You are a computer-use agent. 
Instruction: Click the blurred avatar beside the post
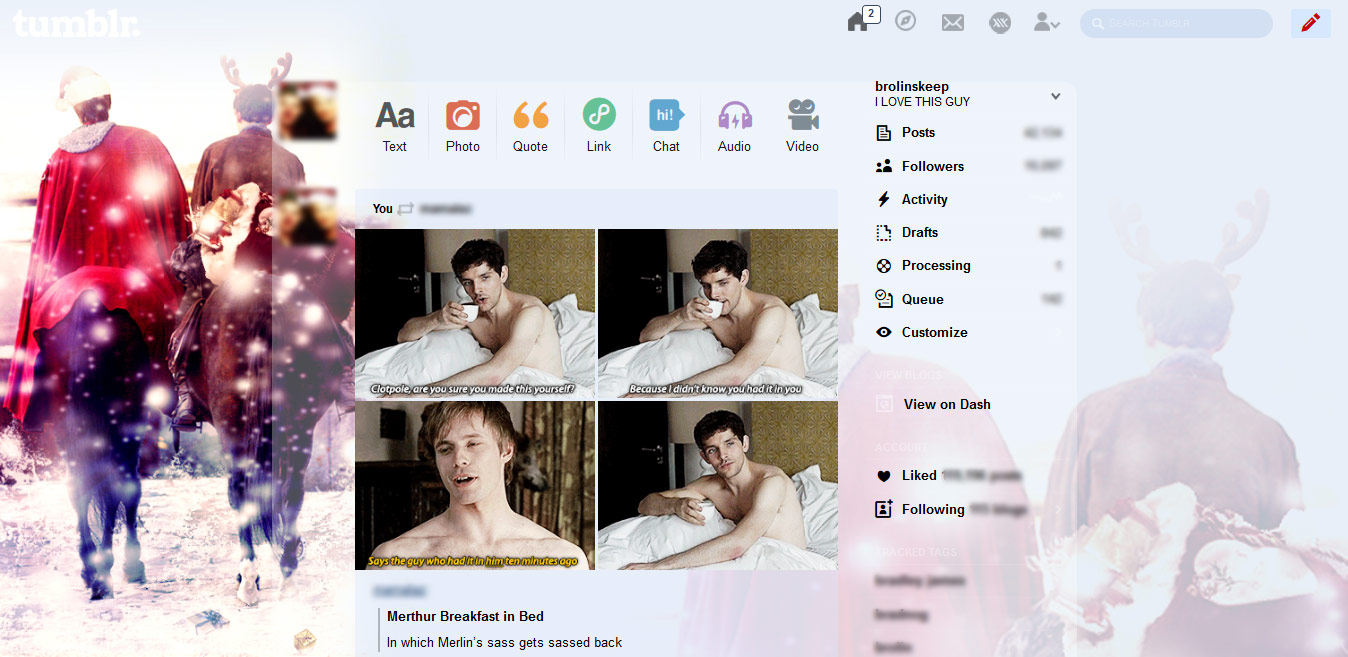(307, 217)
